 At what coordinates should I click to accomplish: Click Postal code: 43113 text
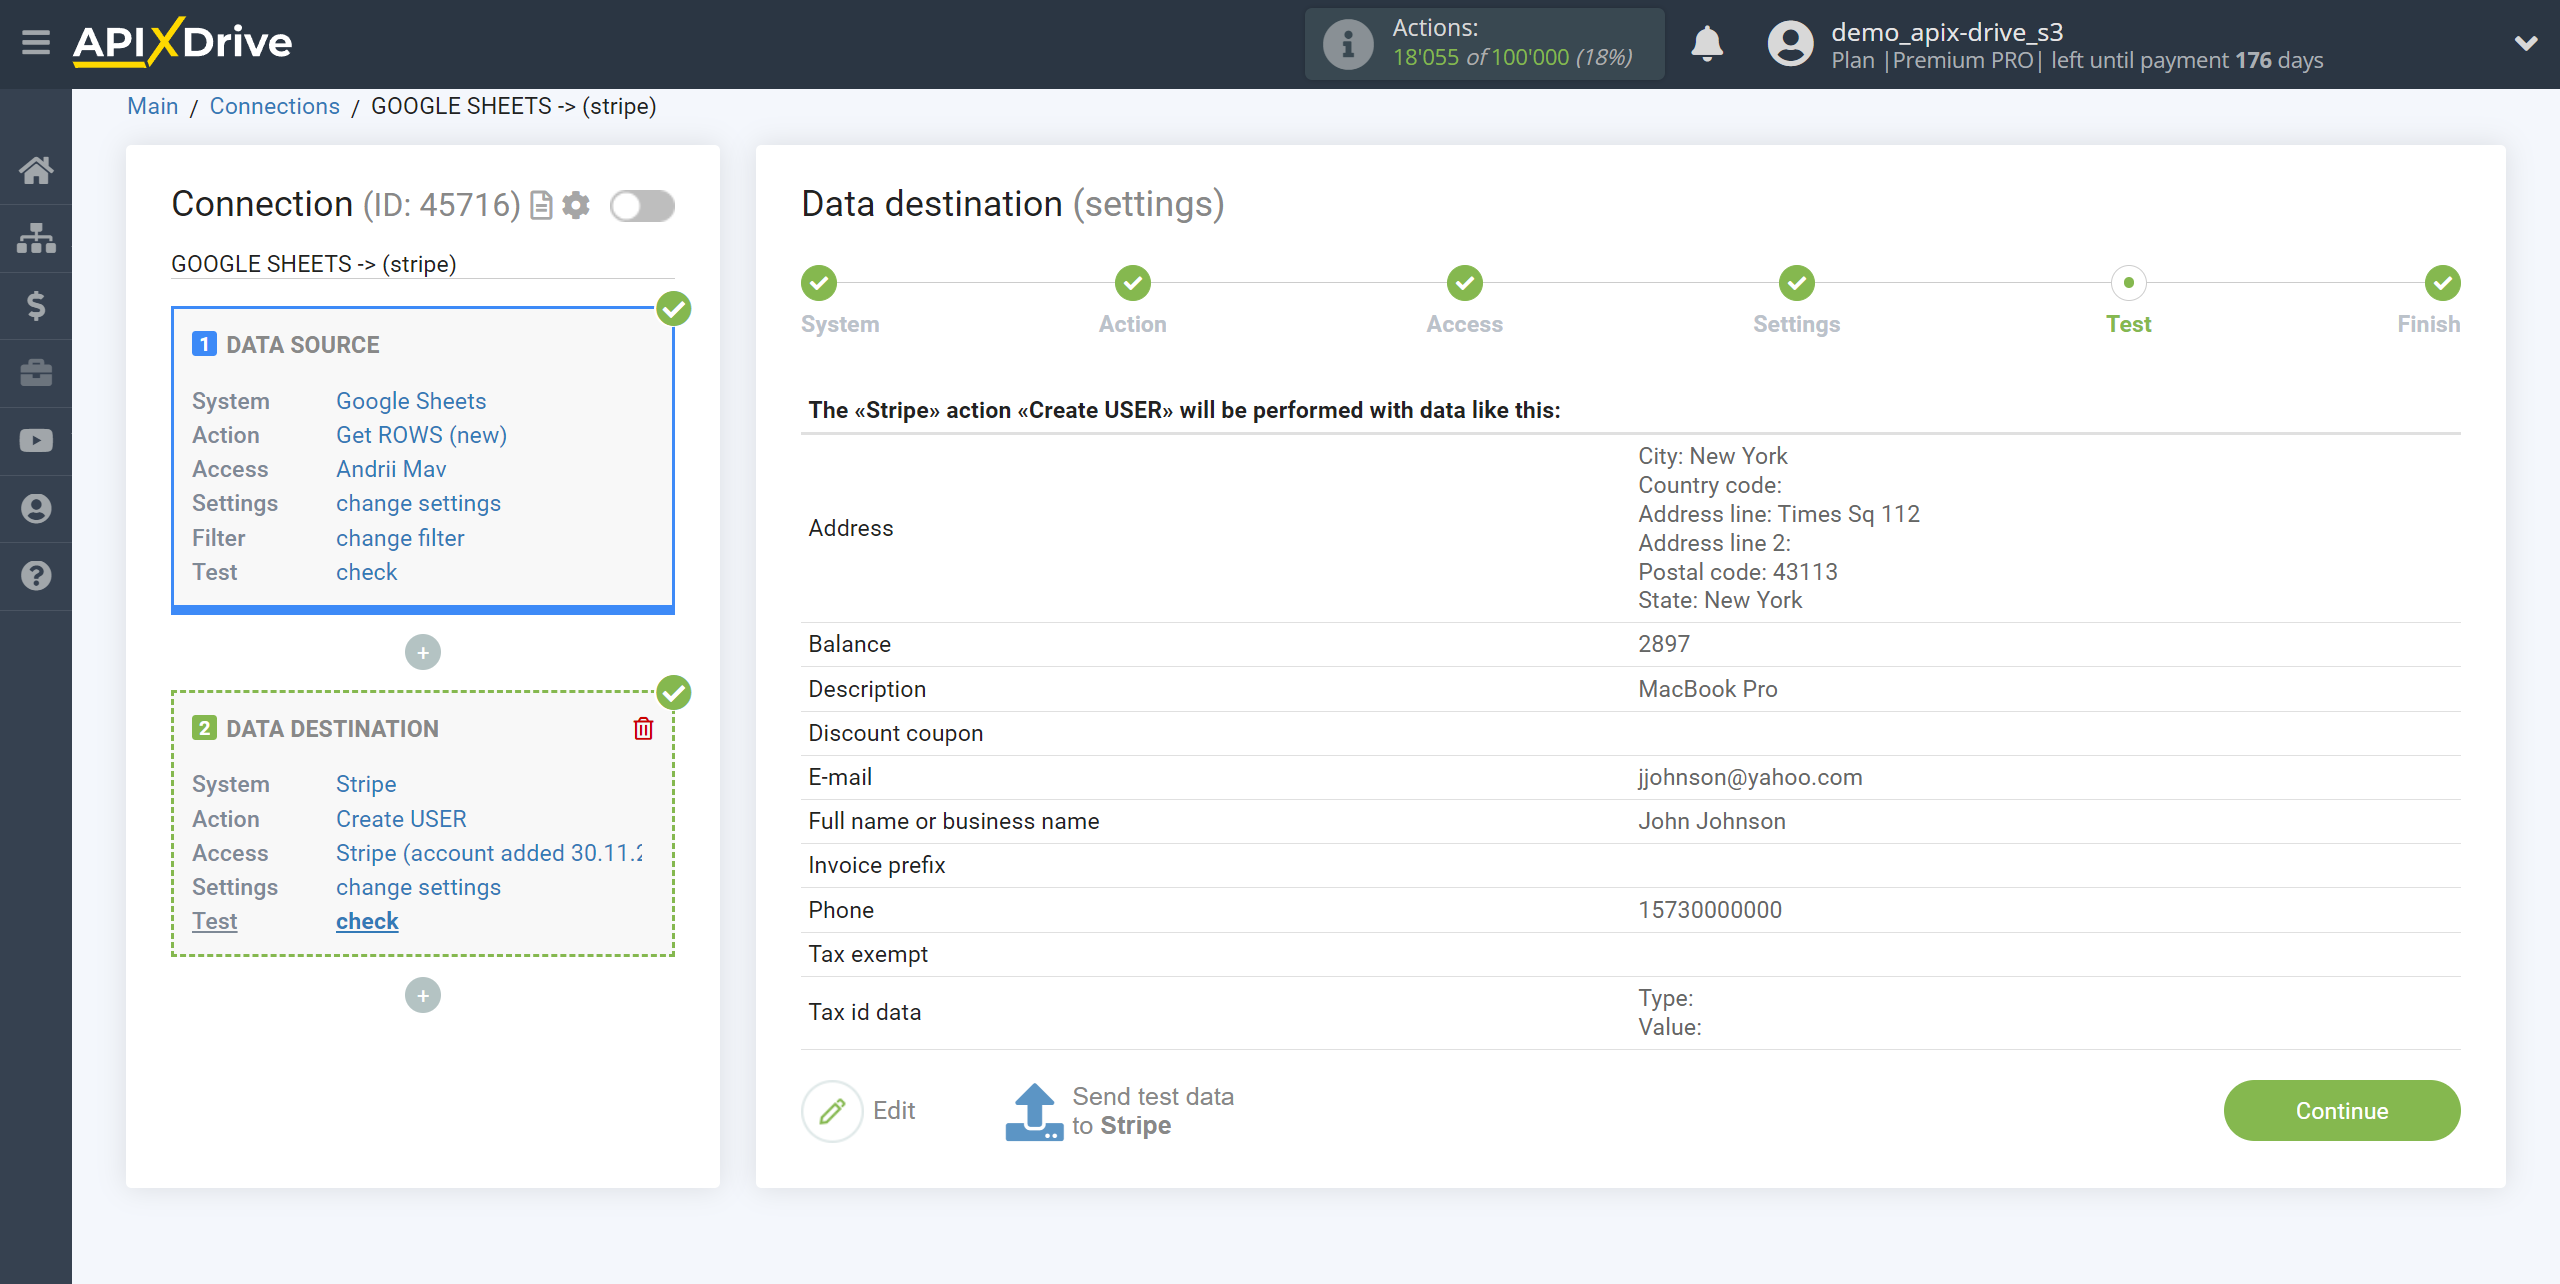click(x=1738, y=572)
